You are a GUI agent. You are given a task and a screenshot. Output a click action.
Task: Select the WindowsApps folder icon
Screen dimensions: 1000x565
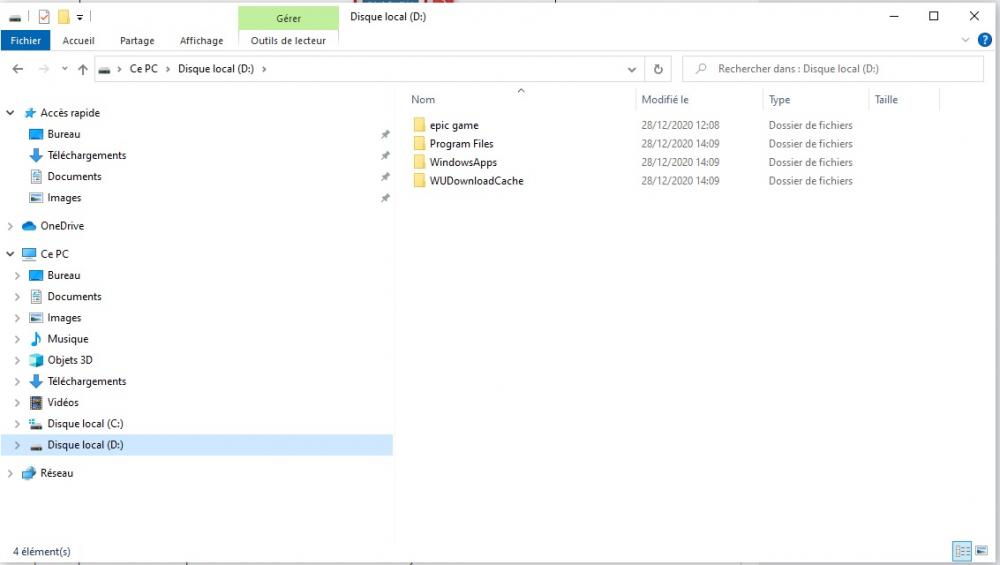419,162
